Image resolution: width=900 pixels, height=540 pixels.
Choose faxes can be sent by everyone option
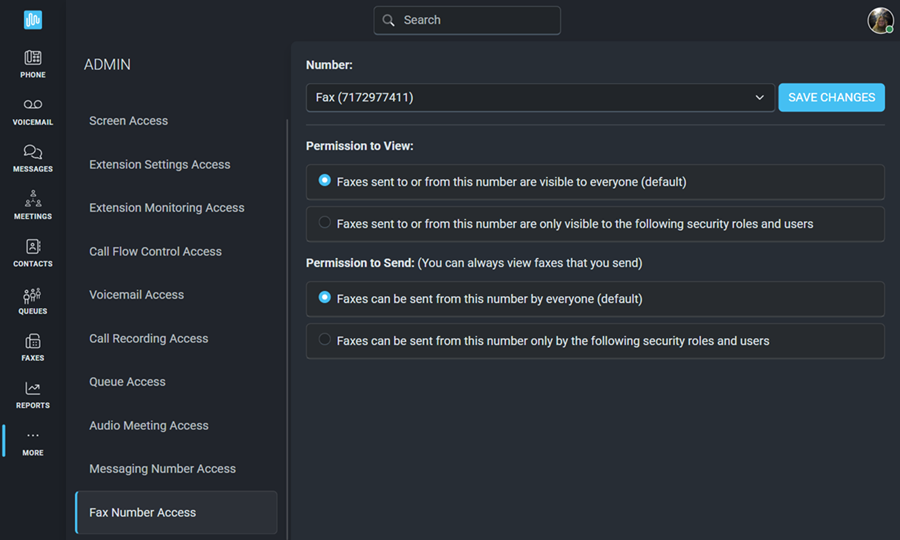(324, 298)
